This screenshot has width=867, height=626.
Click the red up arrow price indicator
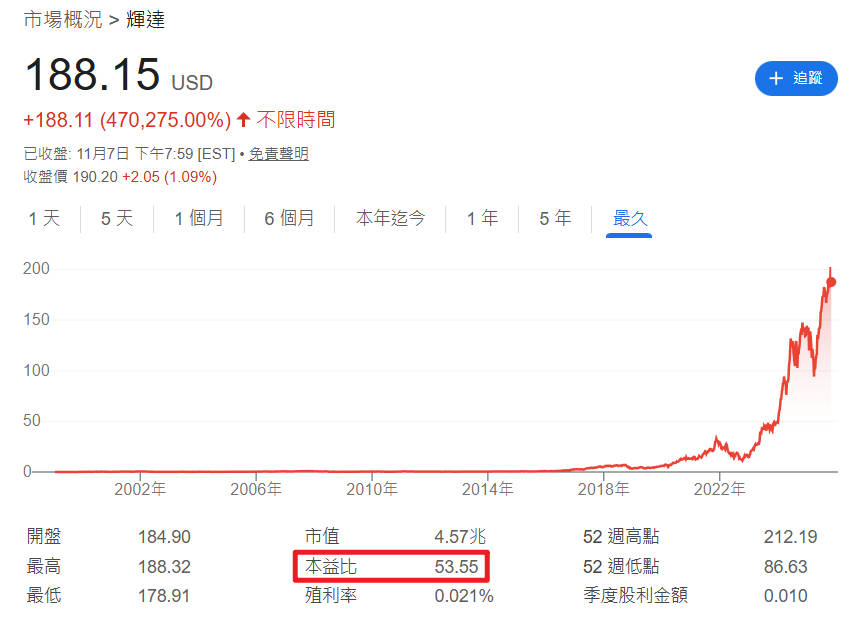click(x=243, y=120)
